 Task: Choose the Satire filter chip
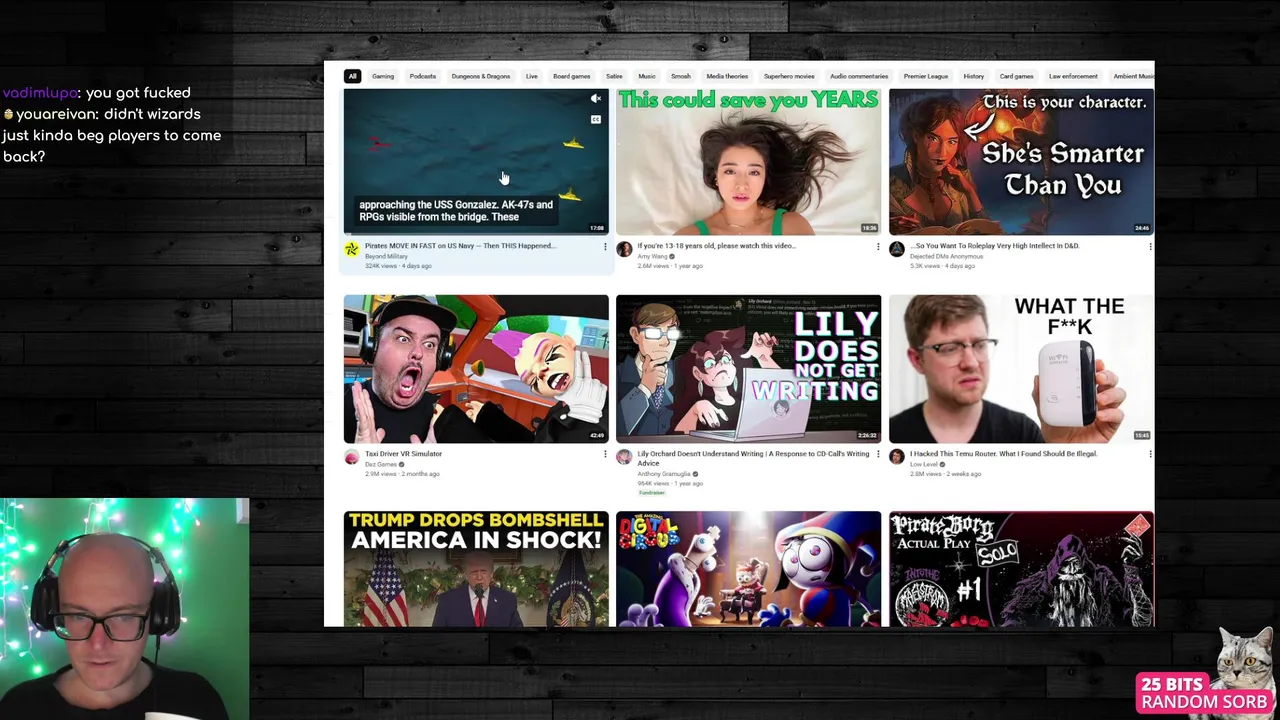(614, 76)
